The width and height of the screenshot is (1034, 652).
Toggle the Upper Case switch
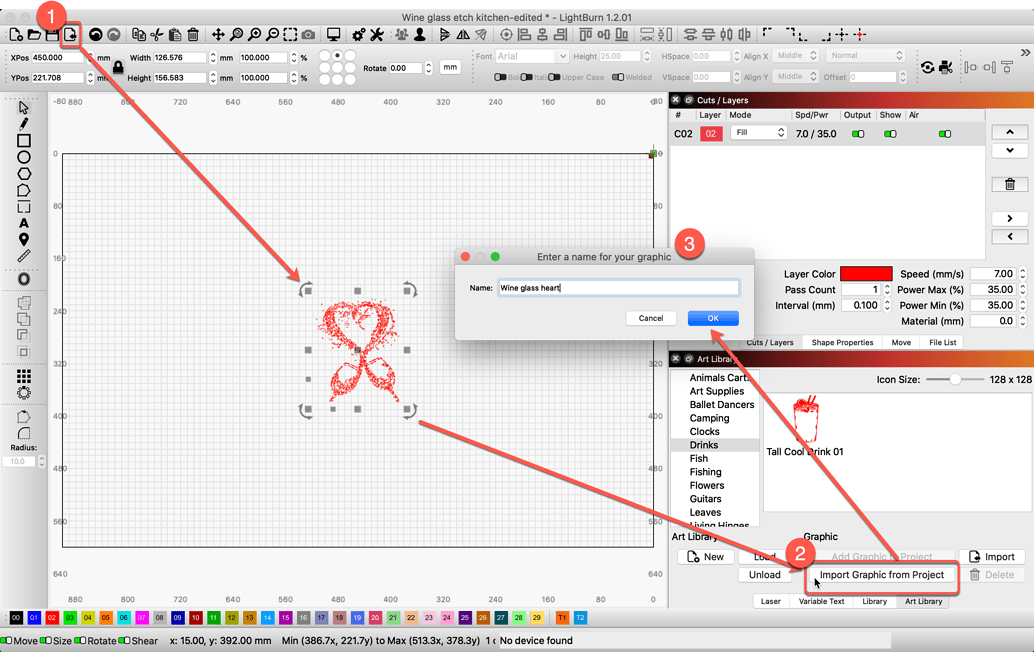[x=554, y=77]
